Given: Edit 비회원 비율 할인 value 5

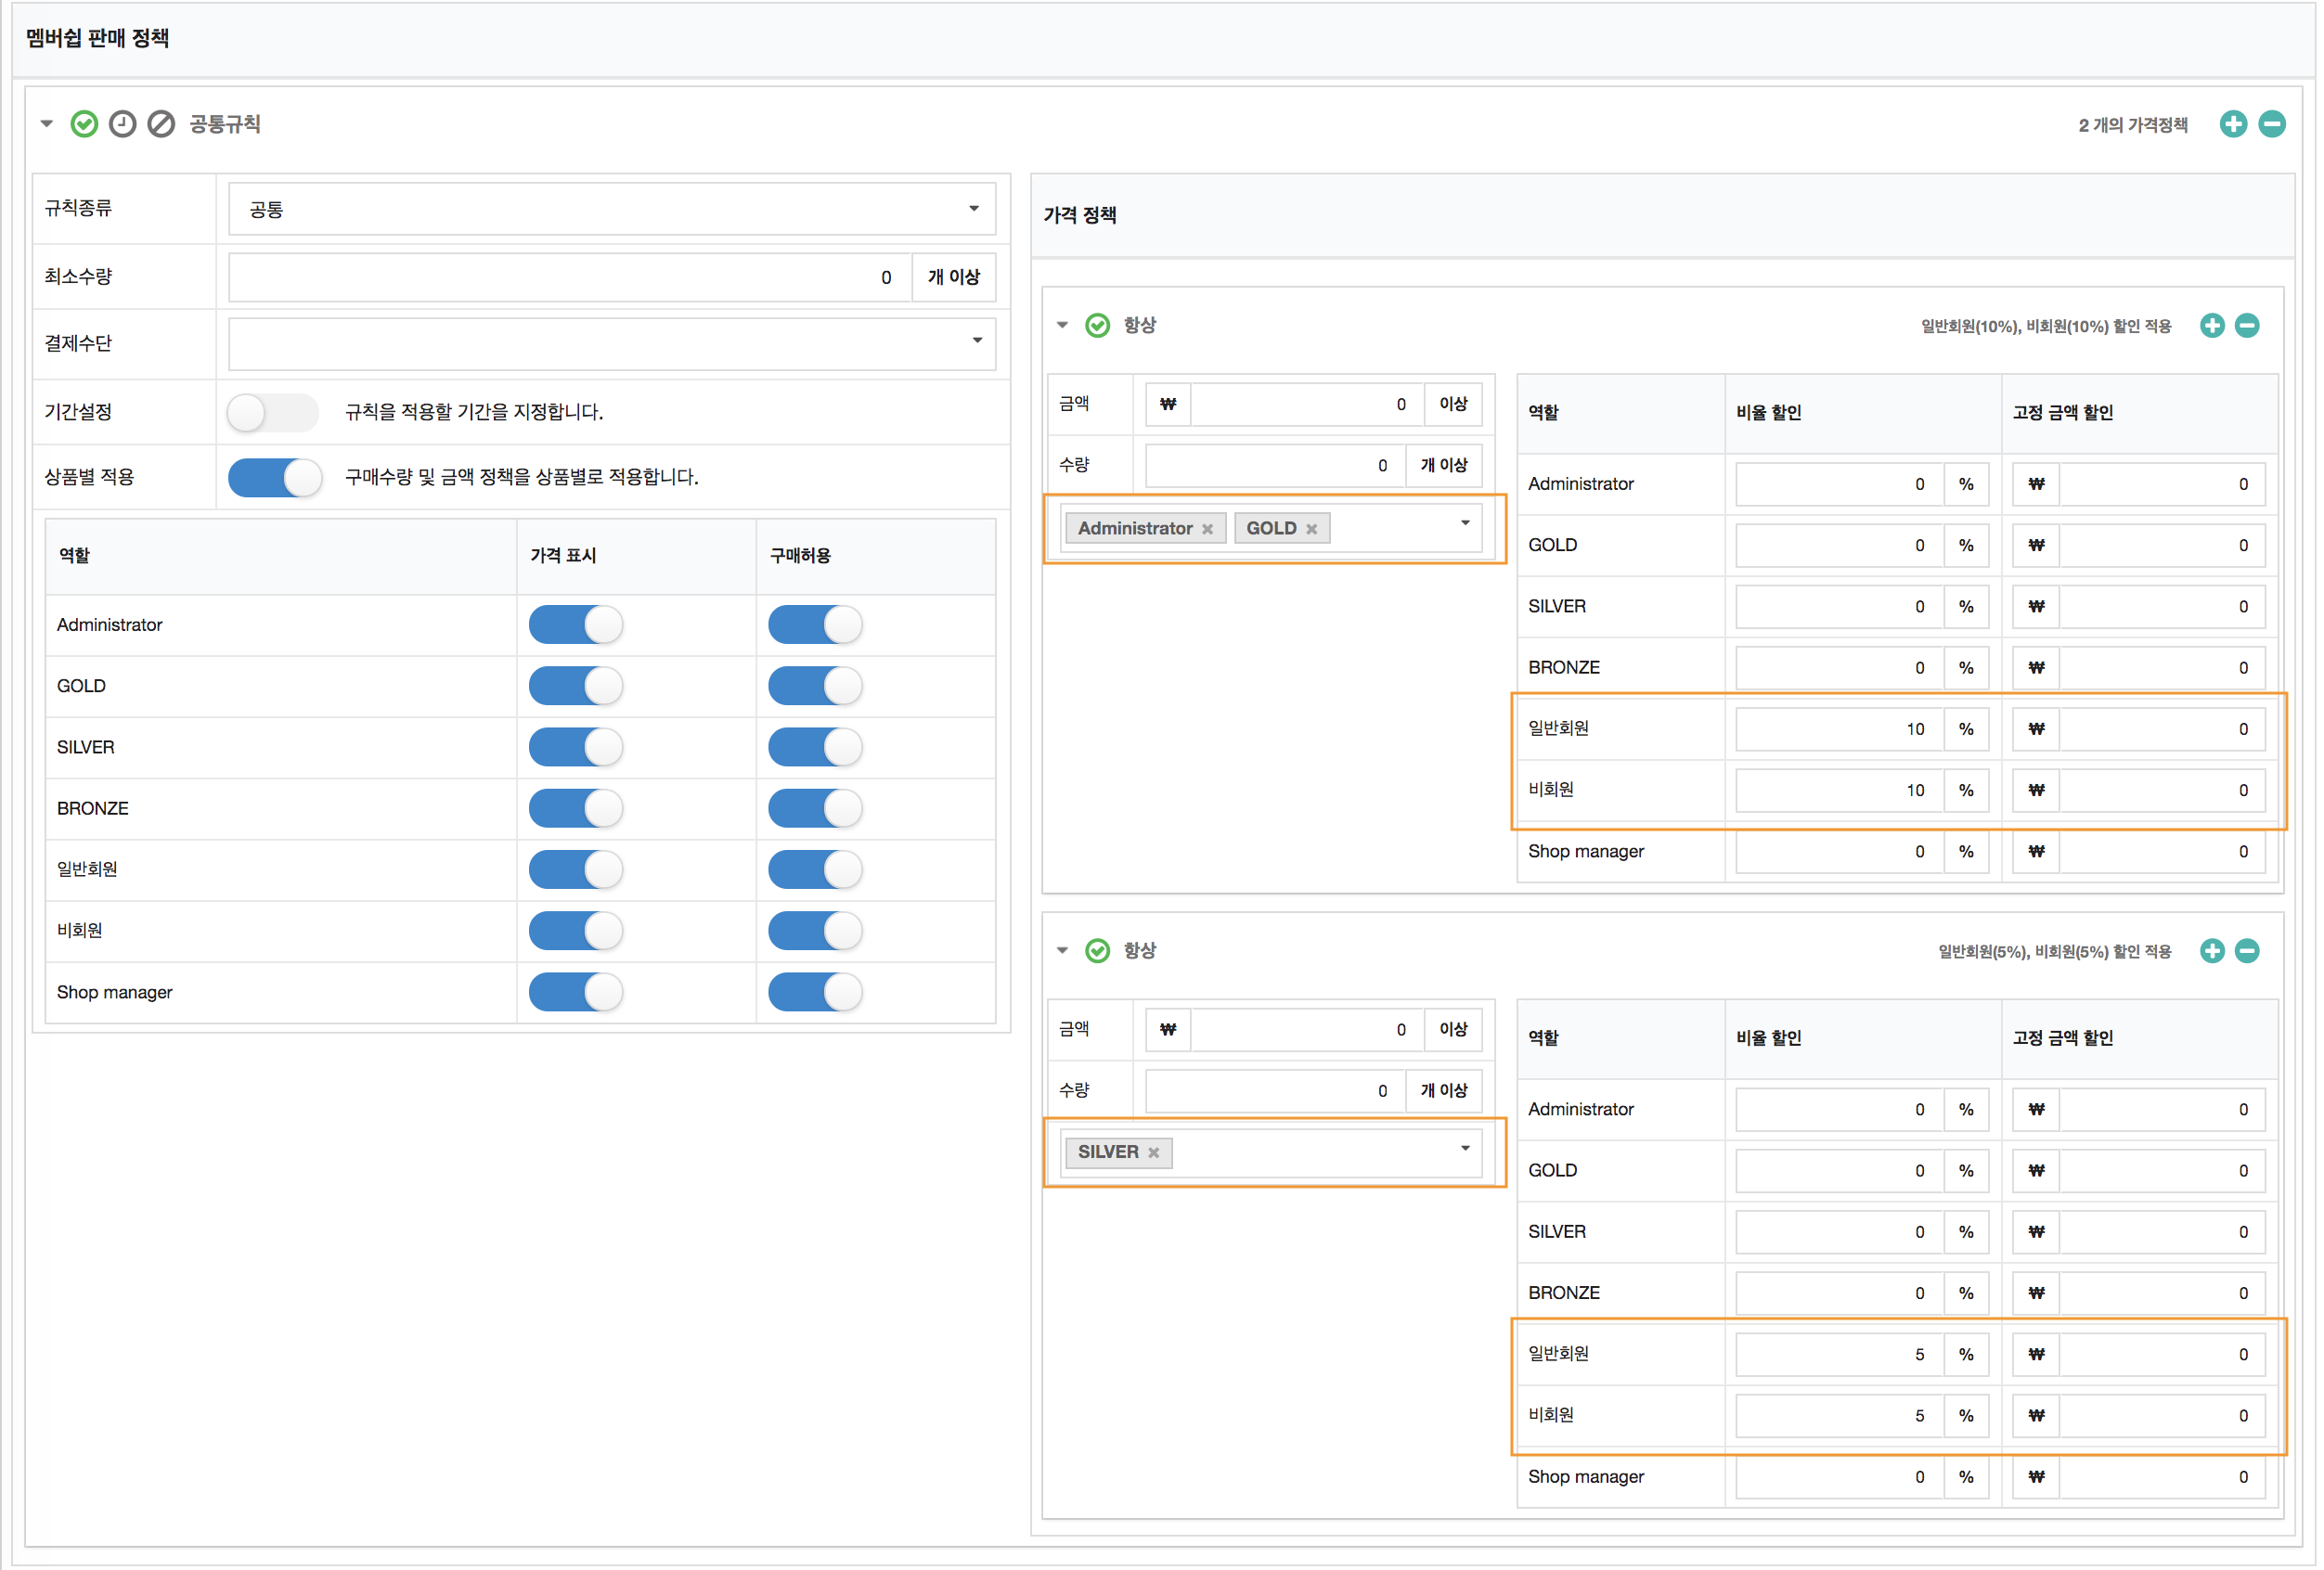Looking at the screenshot, I should point(1840,1415).
